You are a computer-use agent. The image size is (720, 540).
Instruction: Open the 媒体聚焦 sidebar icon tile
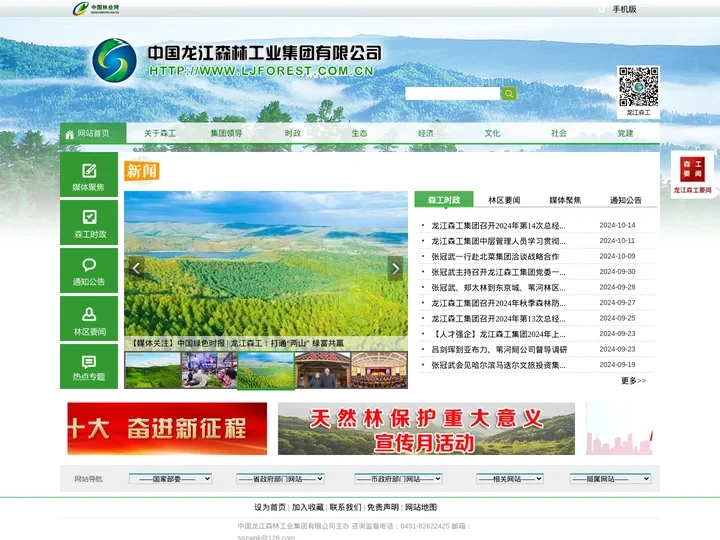[89, 175]
